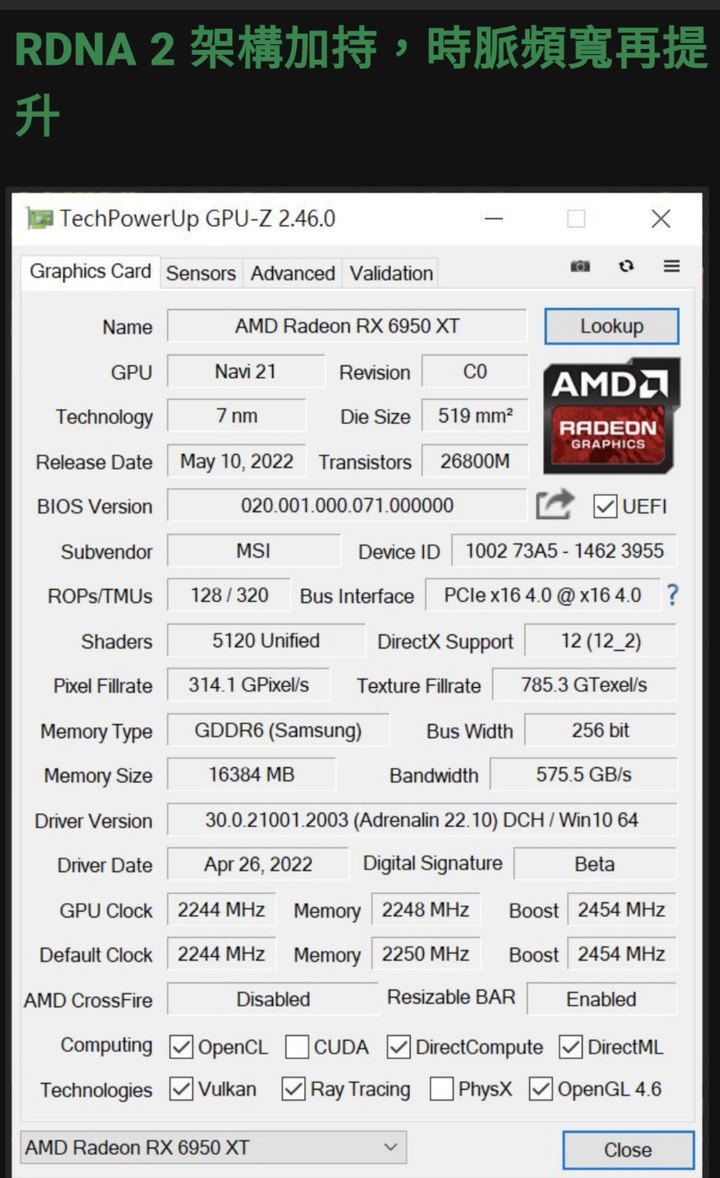Open the hamburger menu icon

[x=672, y=266]
